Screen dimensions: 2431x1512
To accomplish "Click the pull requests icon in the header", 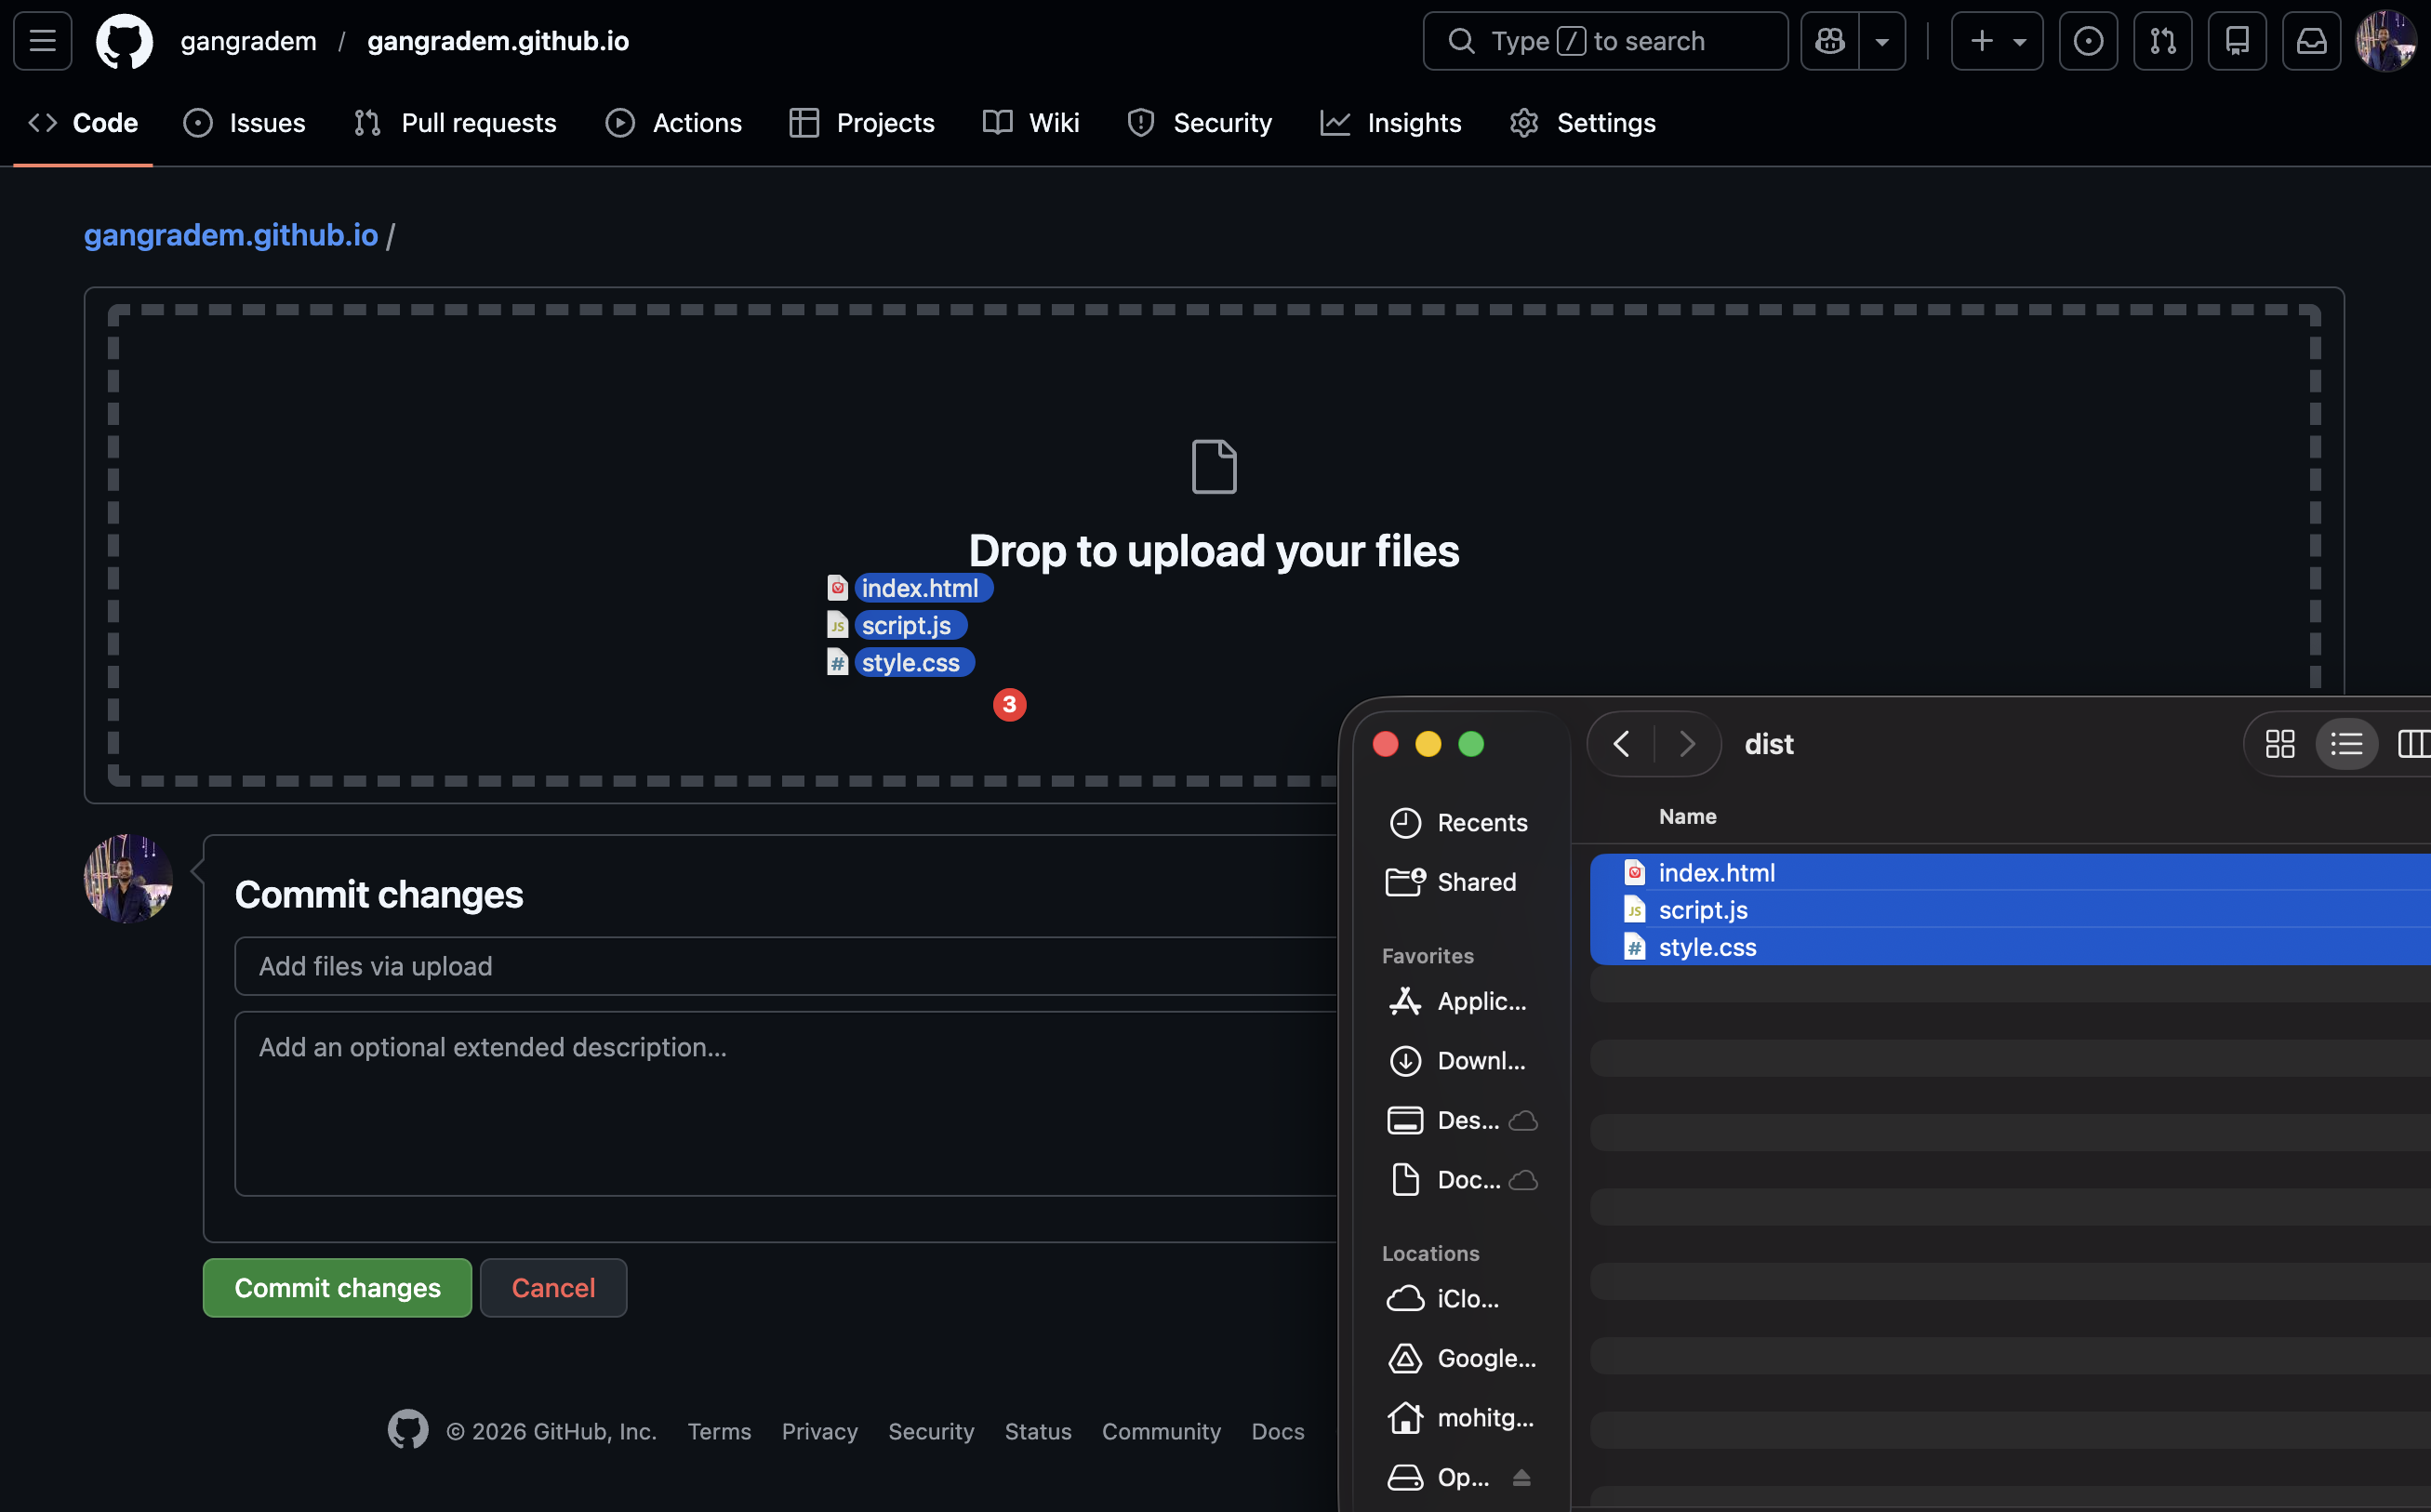I will click(2163, 40).
